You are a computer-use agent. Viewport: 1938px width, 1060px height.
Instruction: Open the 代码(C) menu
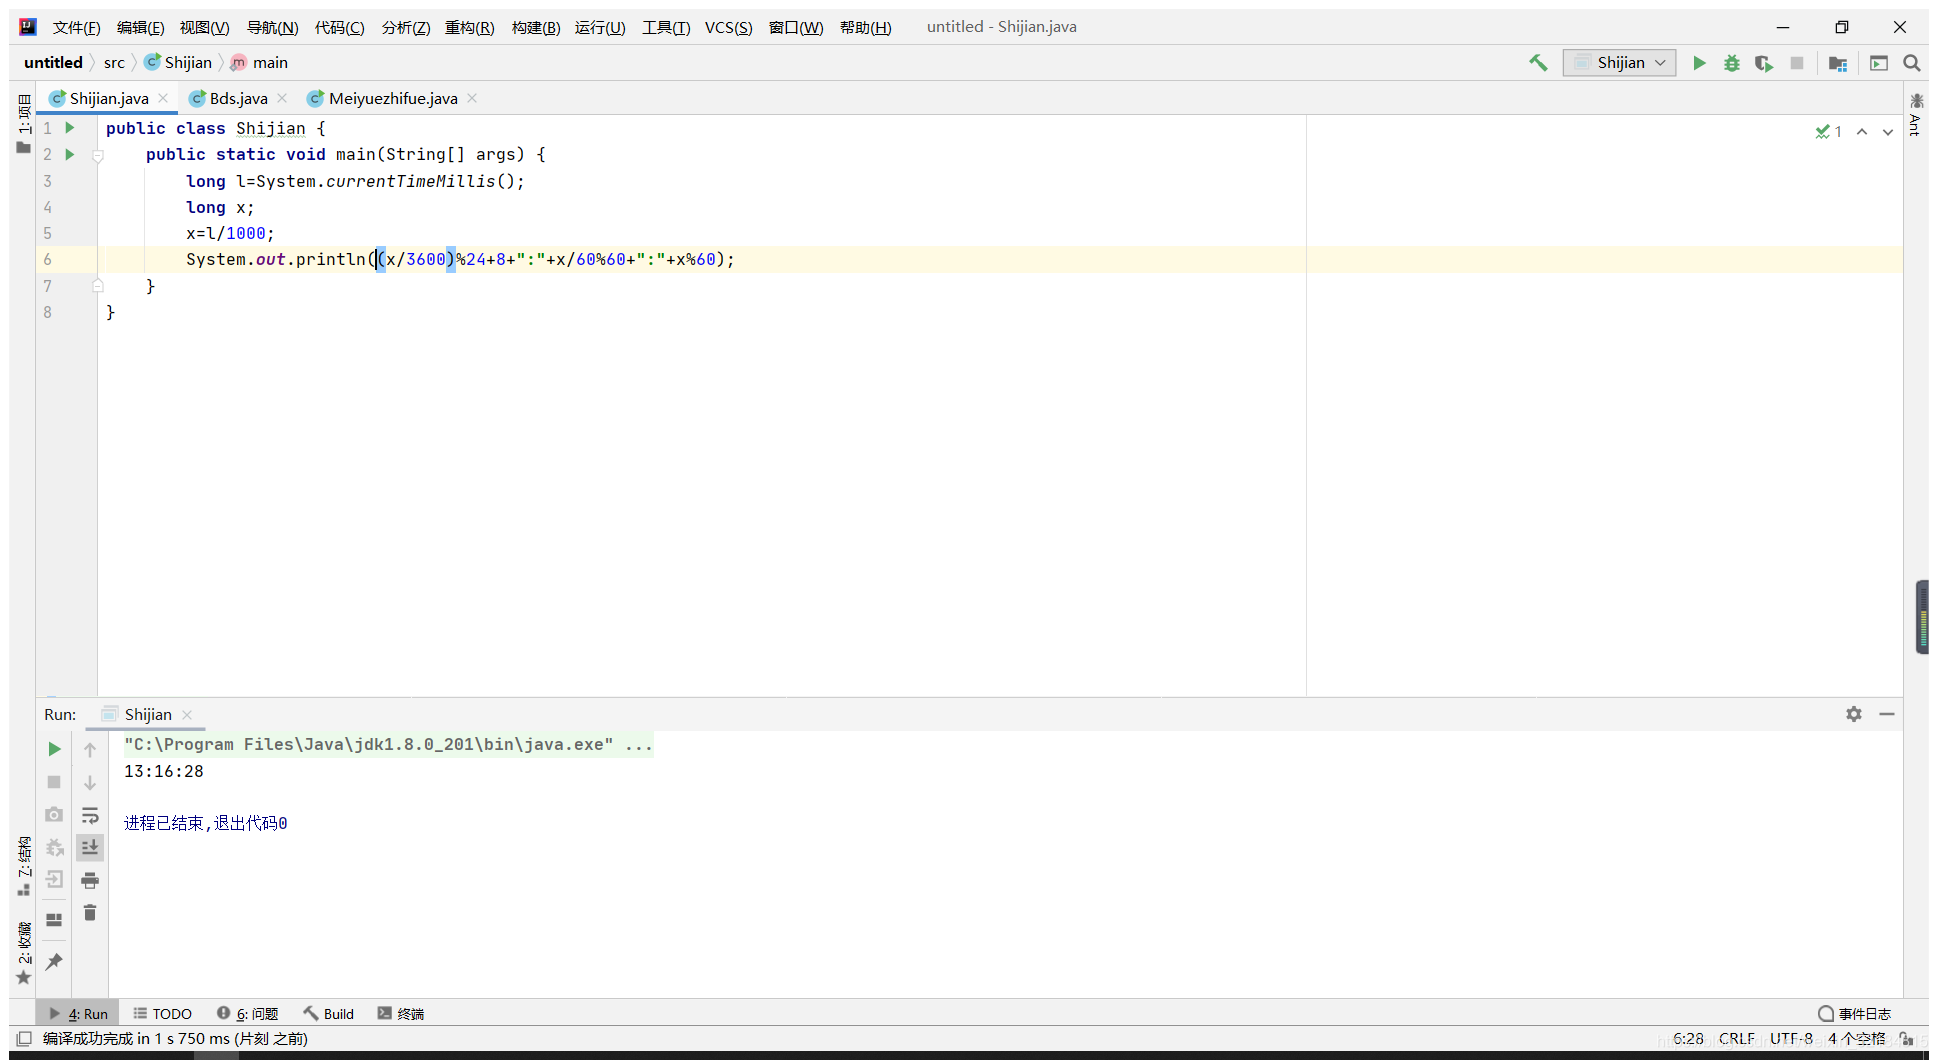pos(339,27)
